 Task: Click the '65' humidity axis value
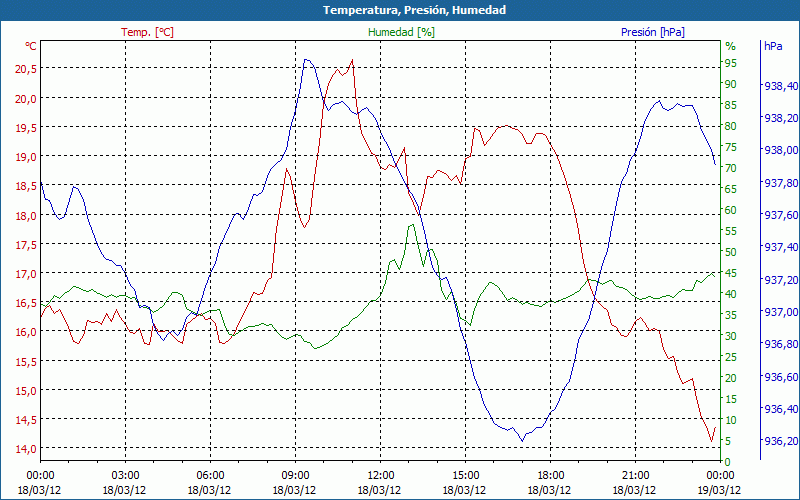[731, 189]
